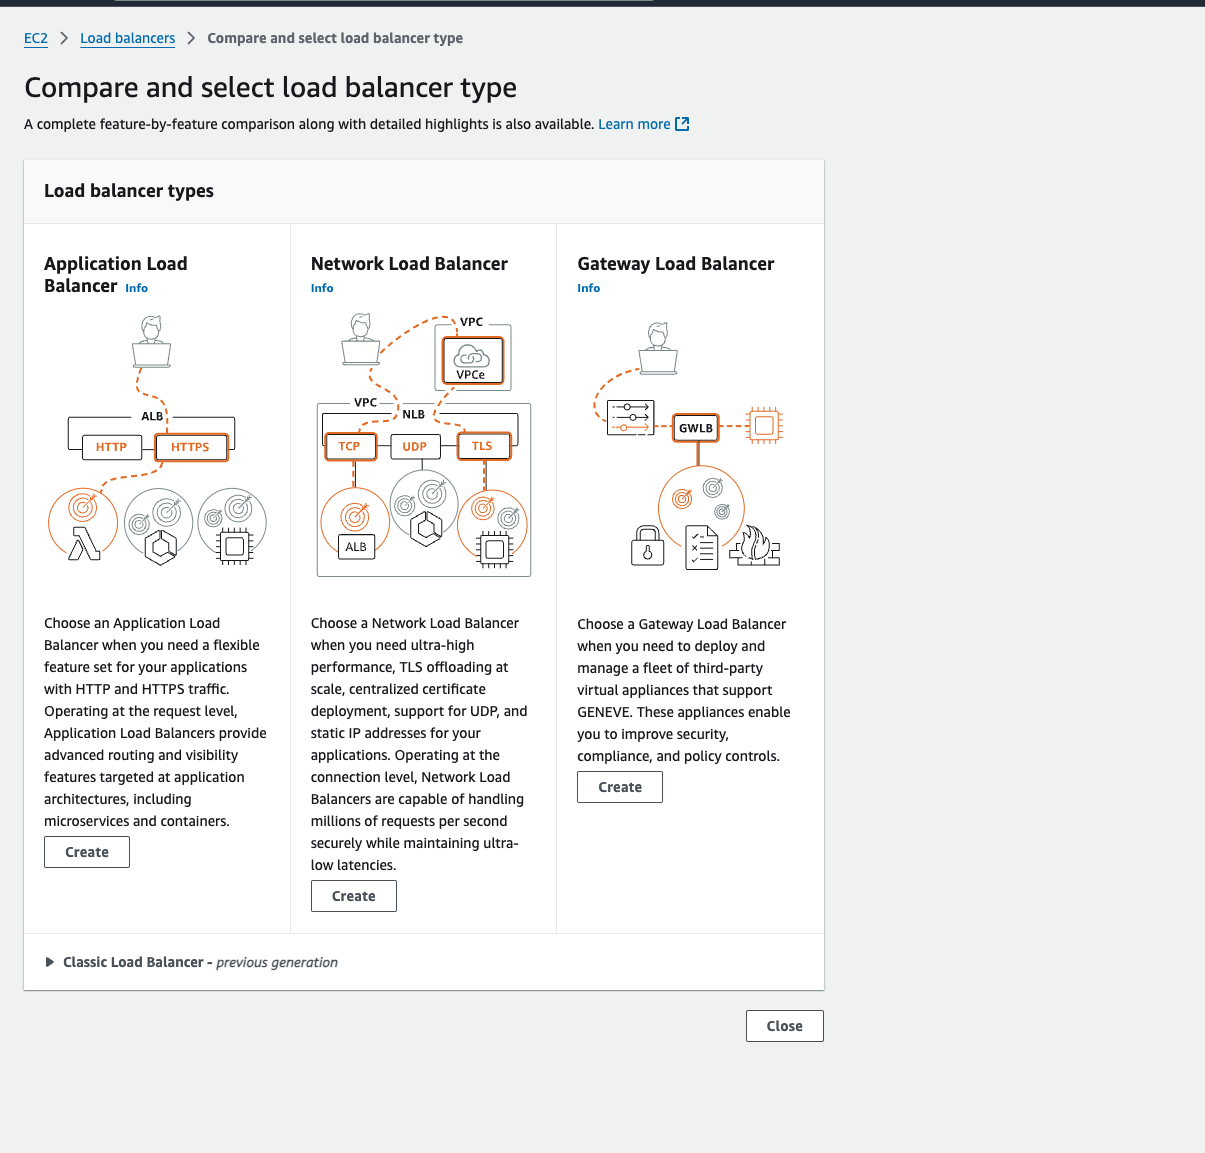The image size is (1205, 1153).
Task: Click the user laptop icon in NLB diagram
Action: click(361, 340)
